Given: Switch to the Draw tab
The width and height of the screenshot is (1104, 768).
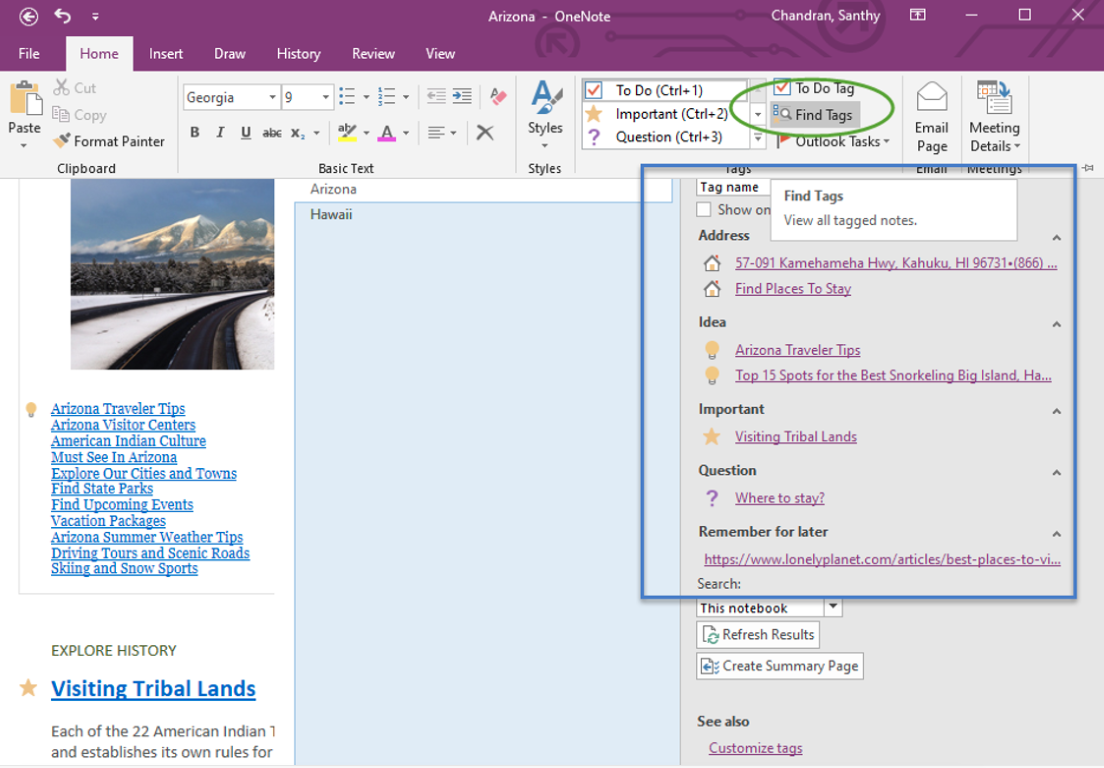Looking at the screenshot, I should click(x=230, y=53).
